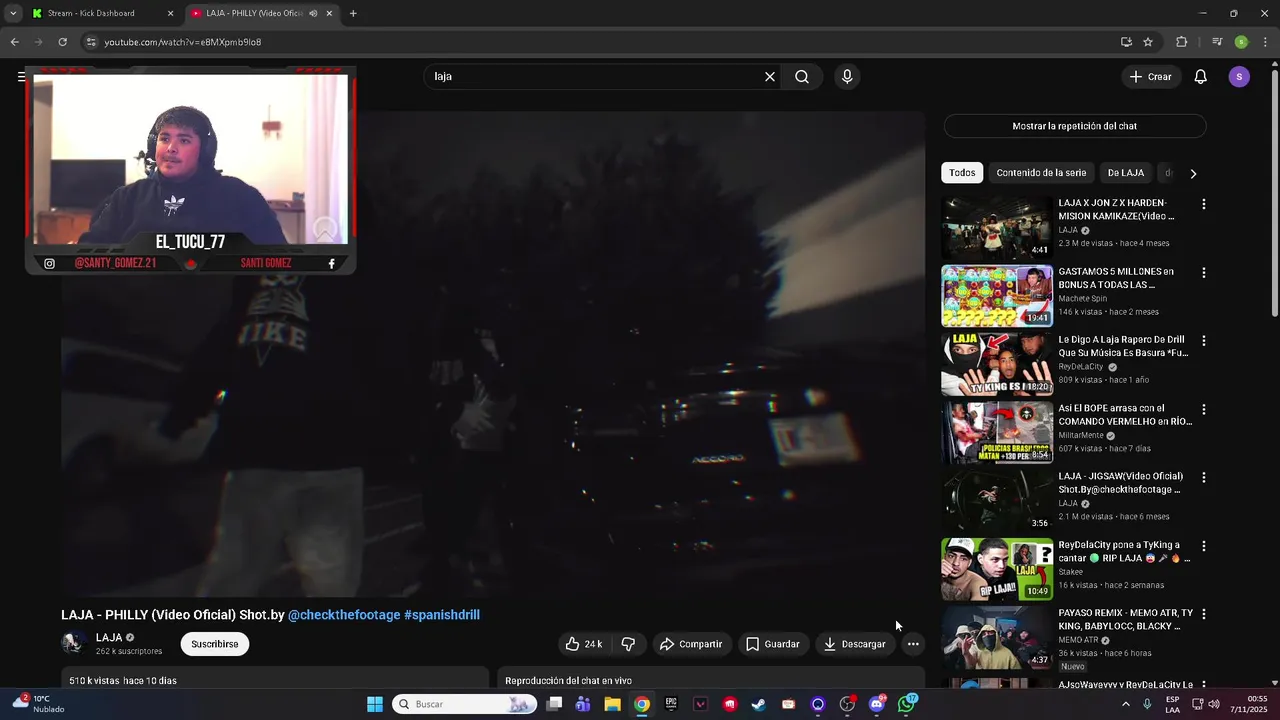Open options for LAJA - JIGSAW video

pyautogui.click(x=1204, y=478)
